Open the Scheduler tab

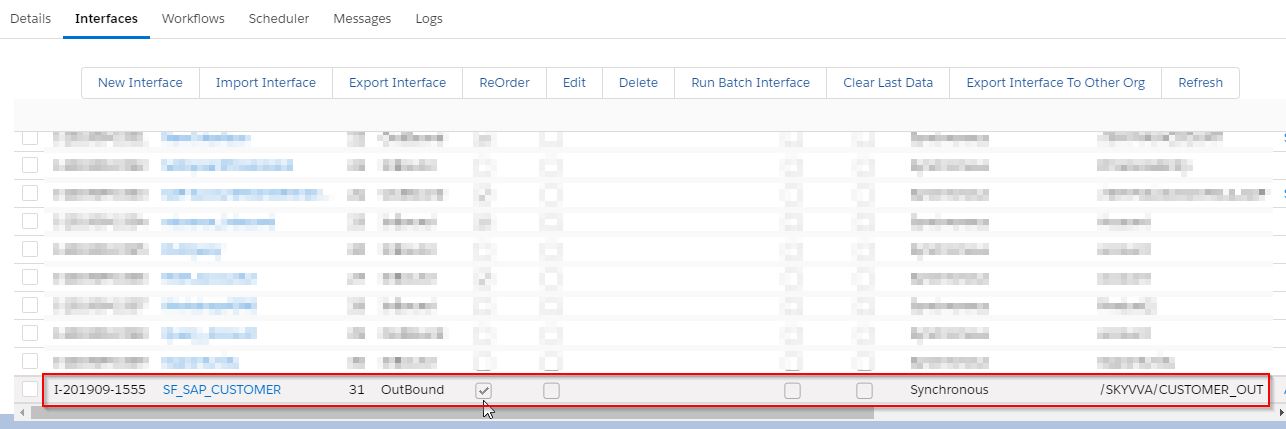(279, 19)
